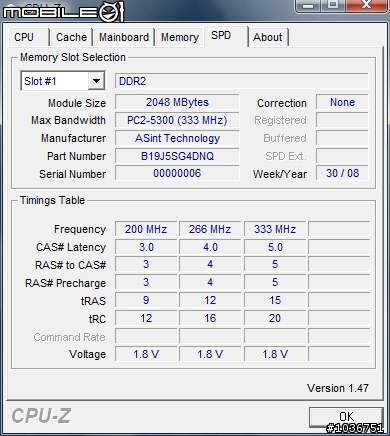Minimize the CPU-Z window

[x=308, y=6]
